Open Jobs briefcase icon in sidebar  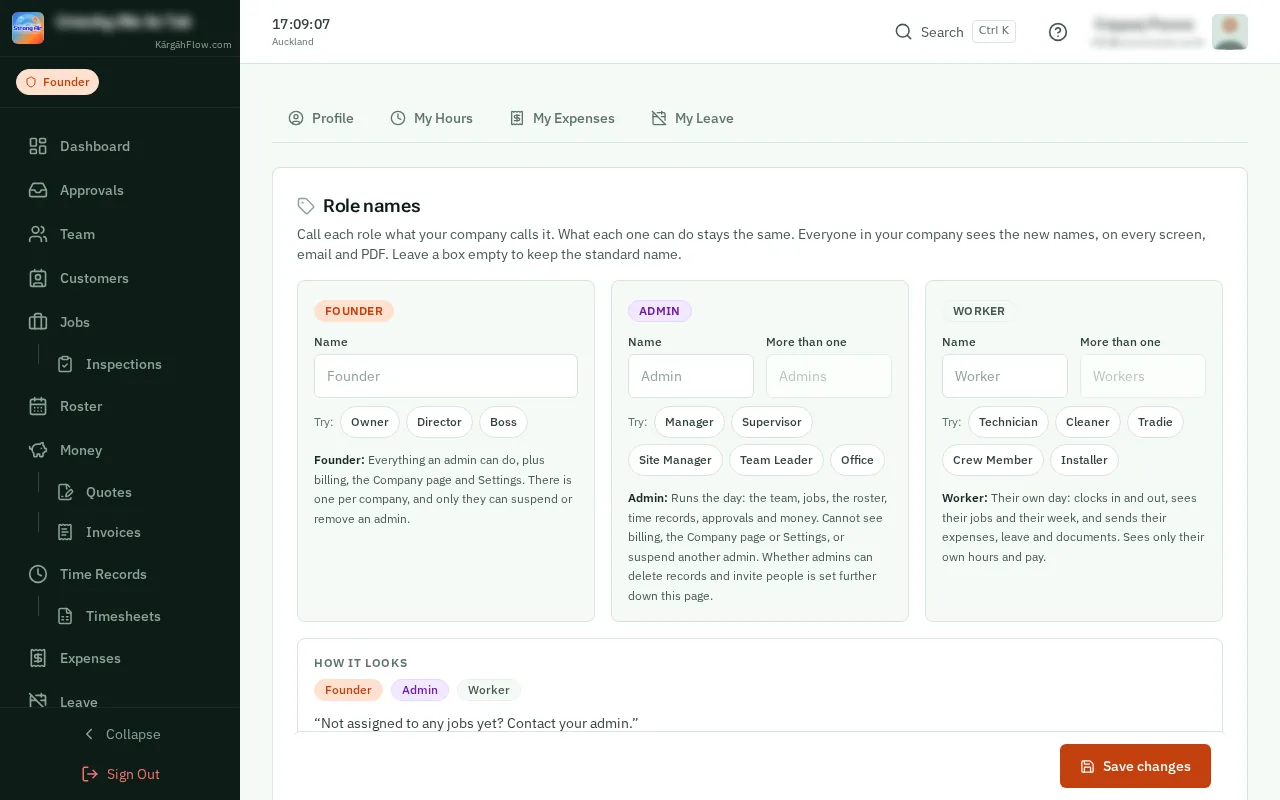pos(38,322)
